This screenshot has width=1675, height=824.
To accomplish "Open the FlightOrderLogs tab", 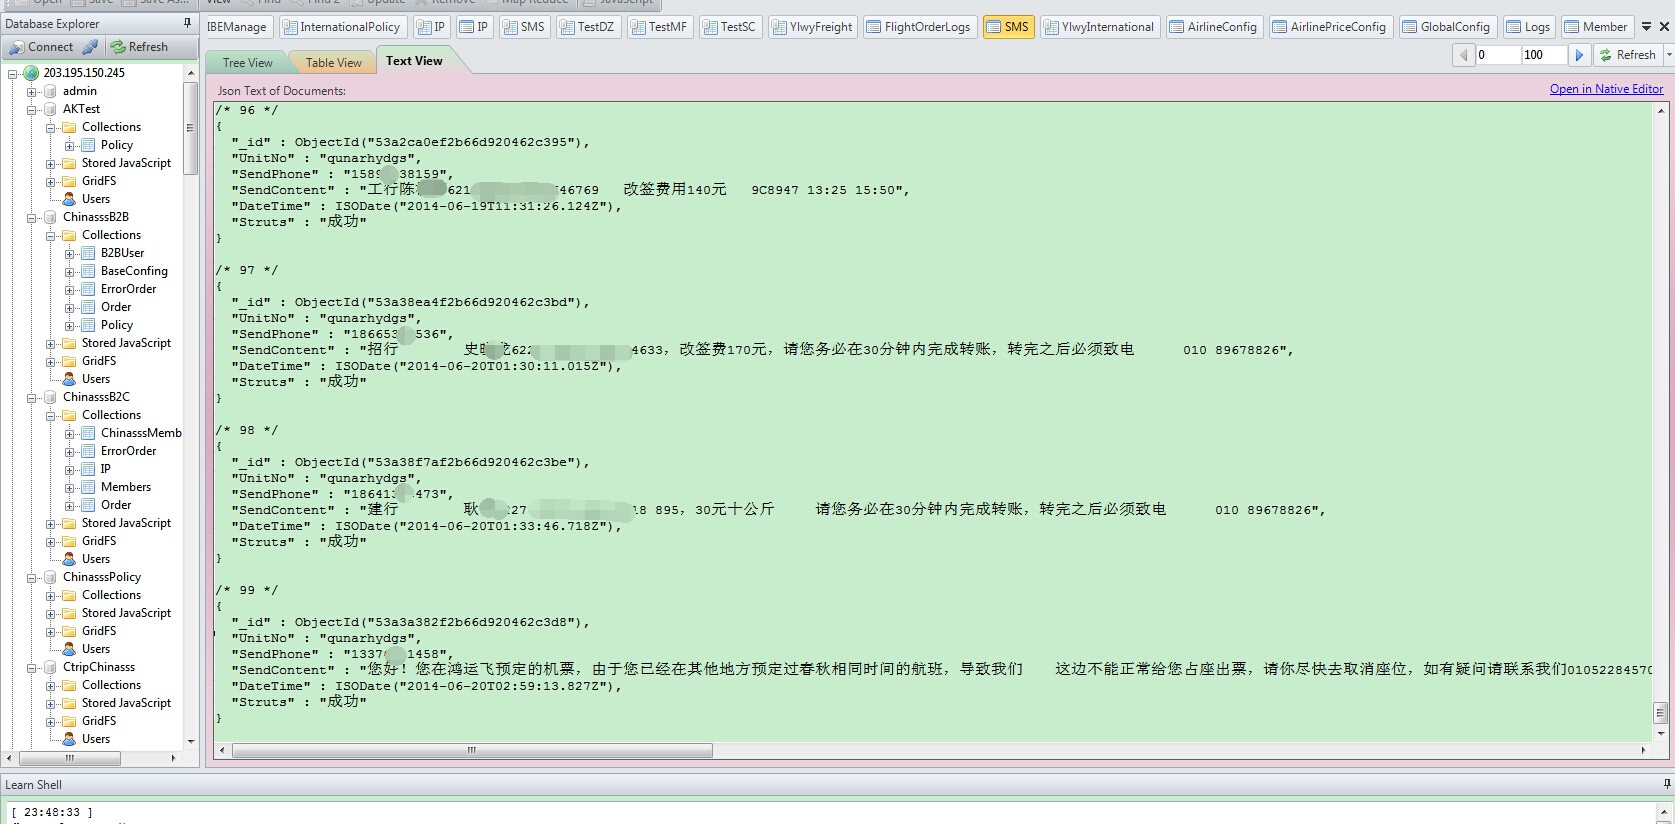I will click(919, 27).
